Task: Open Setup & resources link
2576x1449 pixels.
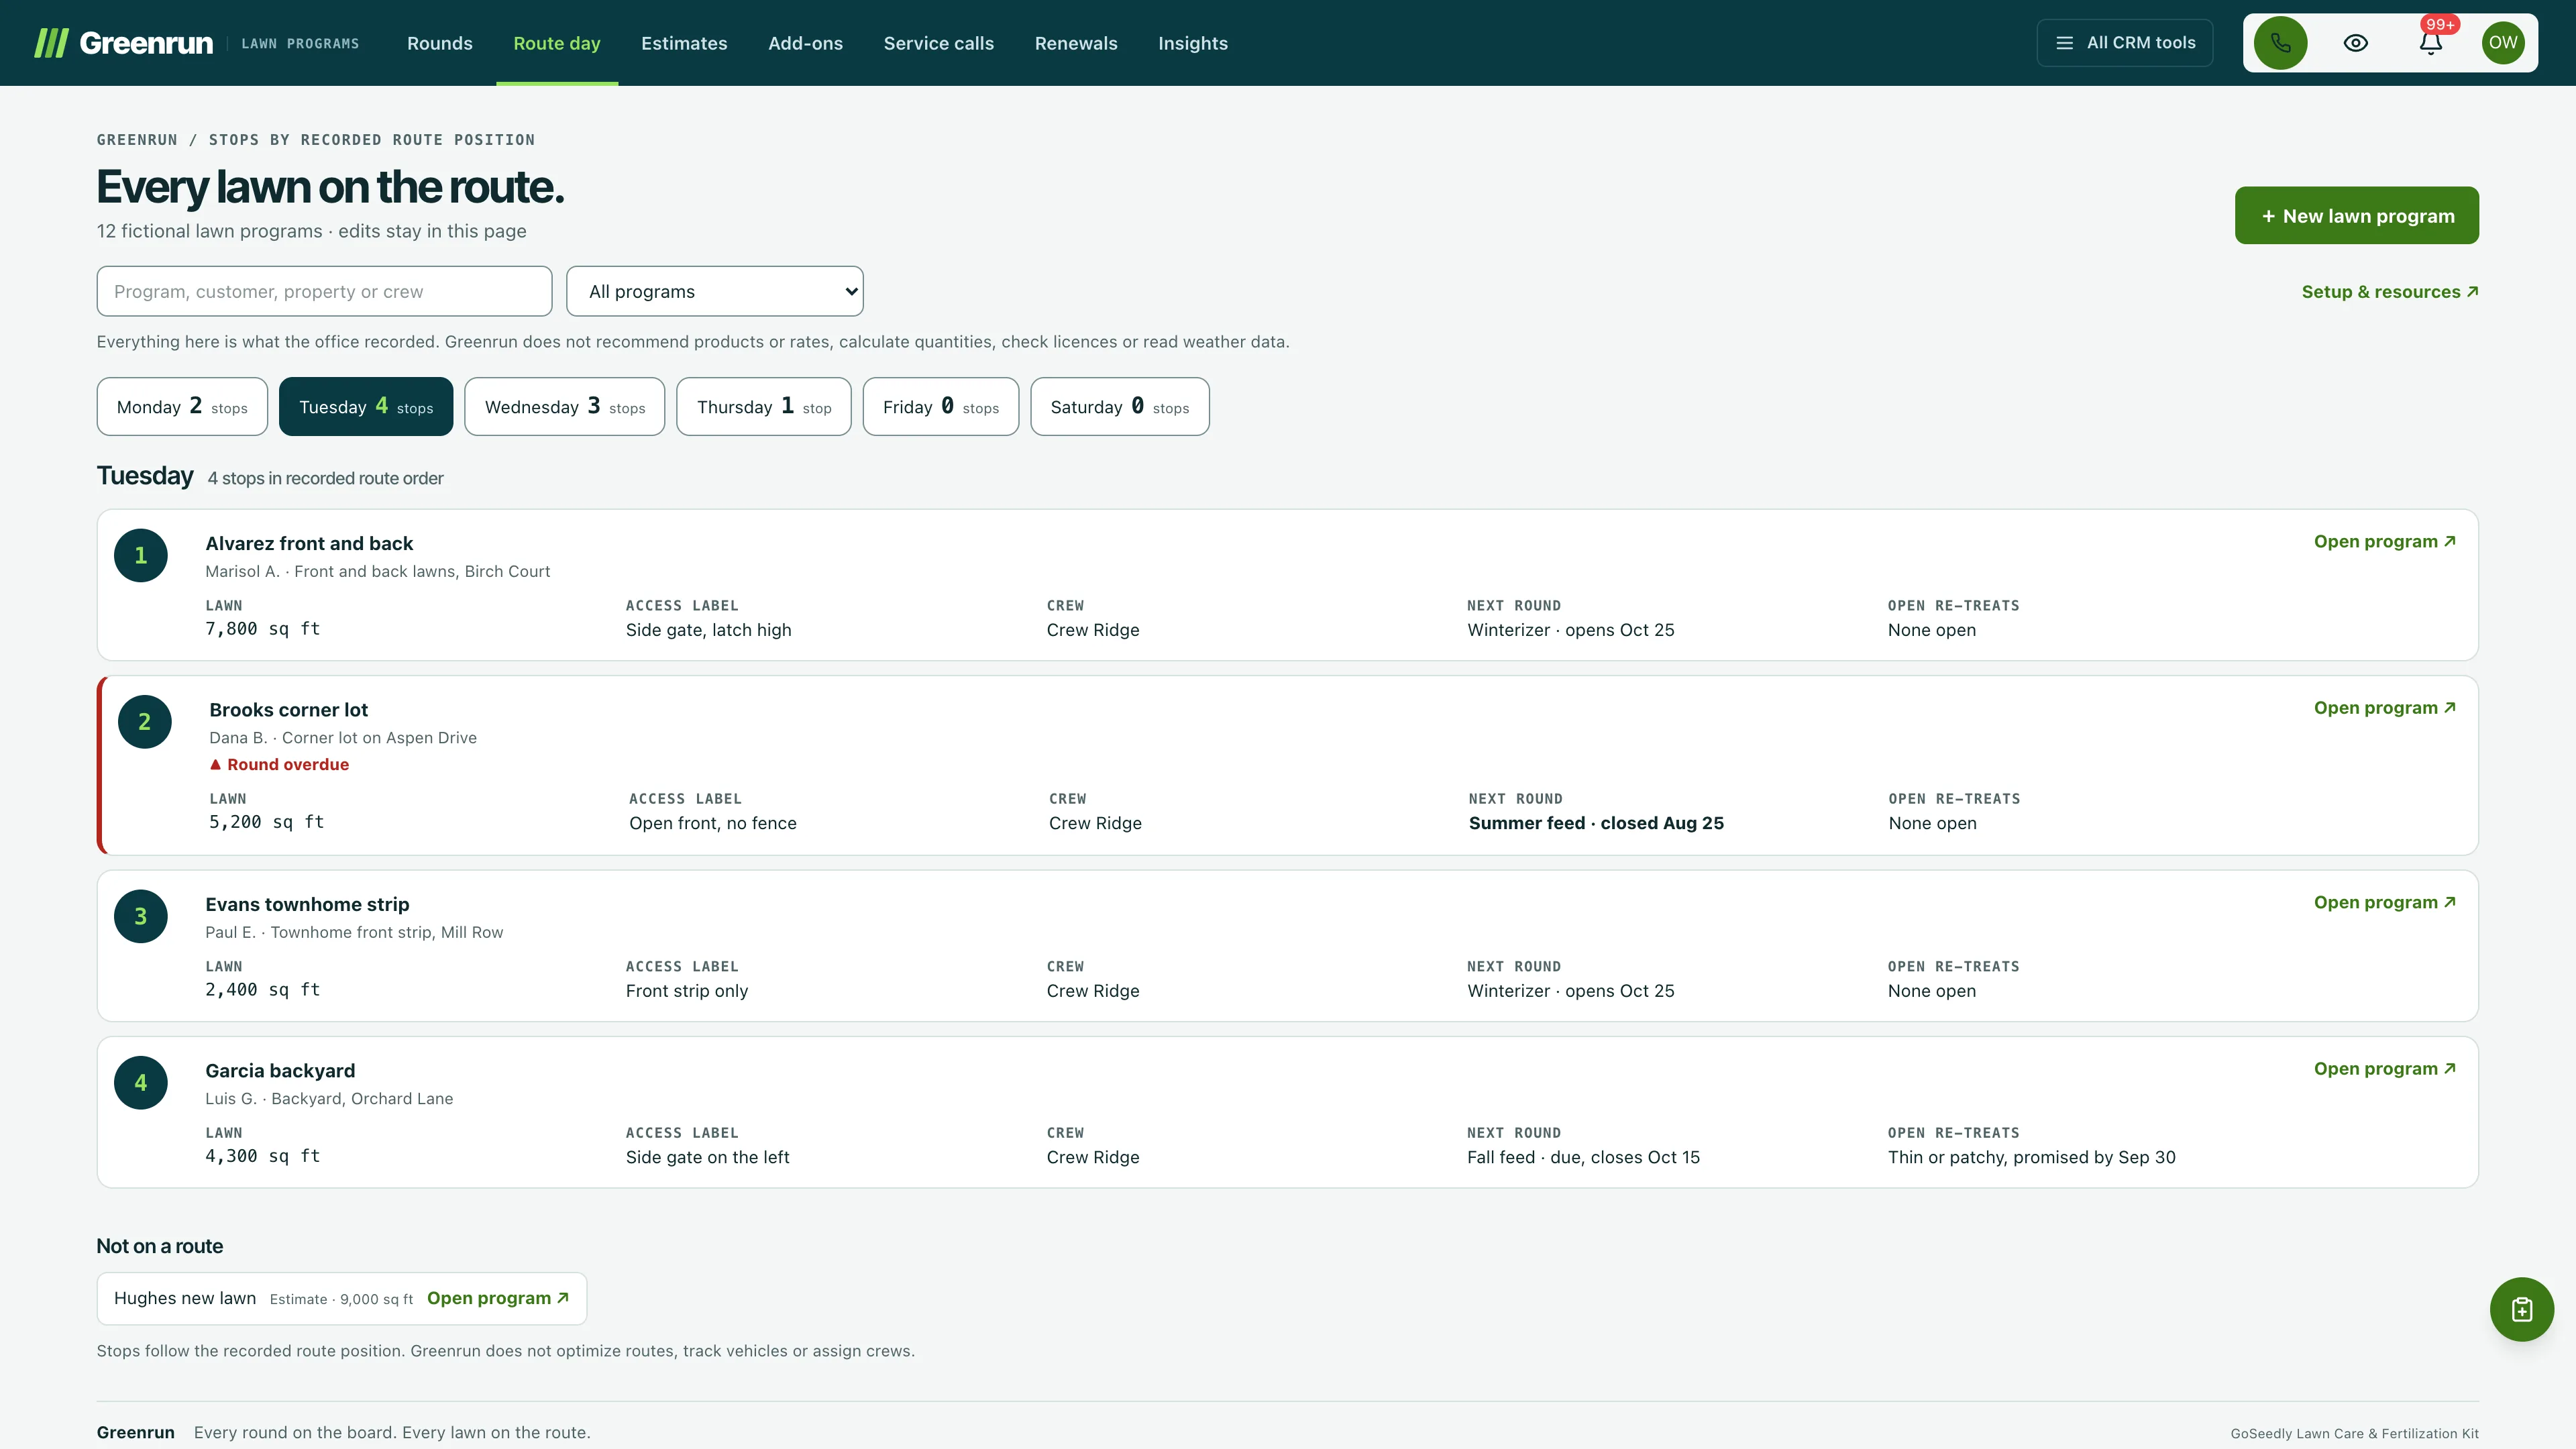Action: click(x=2390, y=292)
